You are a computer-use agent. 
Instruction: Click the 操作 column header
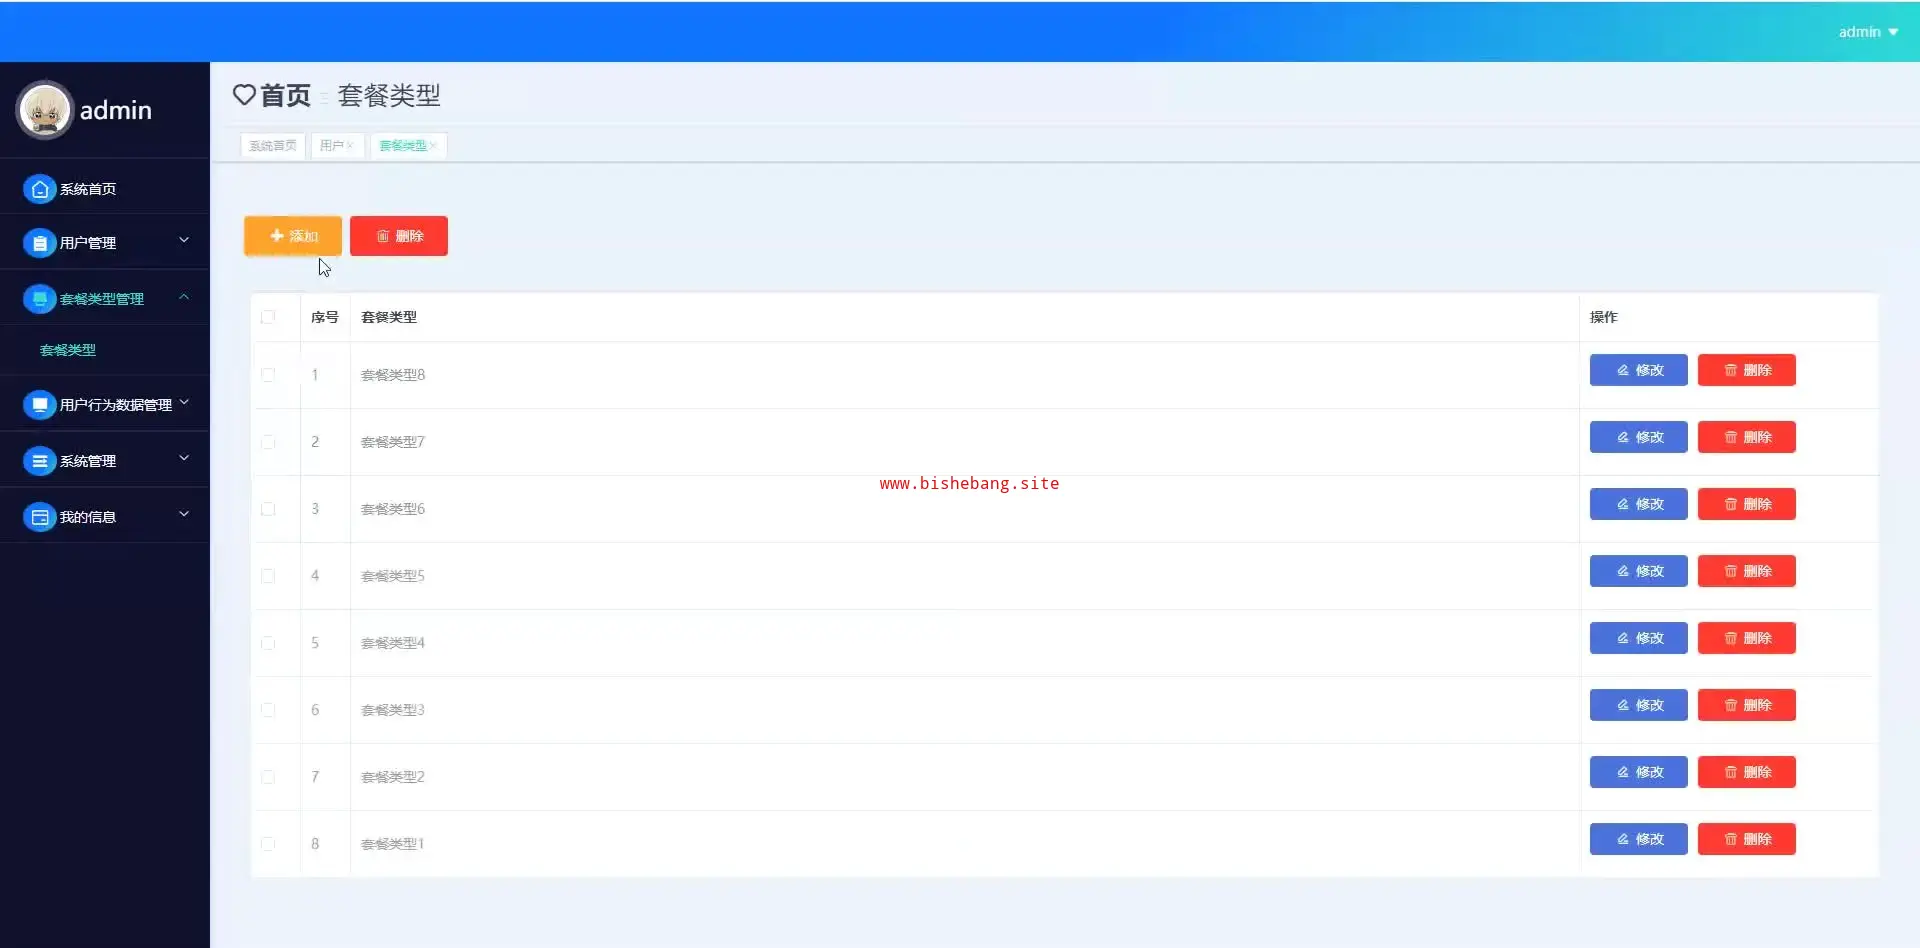point(1604,317)
